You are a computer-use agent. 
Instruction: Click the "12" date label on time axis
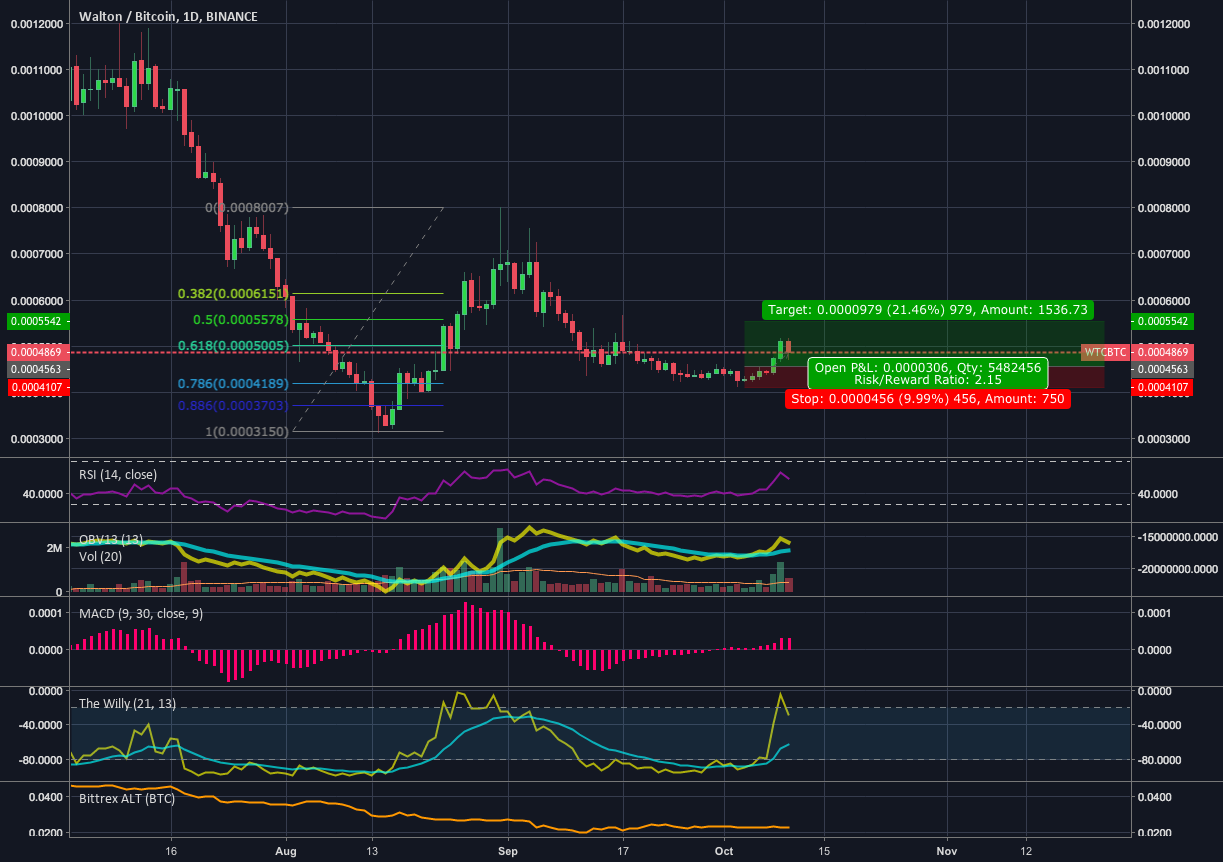coord(1027,850)
